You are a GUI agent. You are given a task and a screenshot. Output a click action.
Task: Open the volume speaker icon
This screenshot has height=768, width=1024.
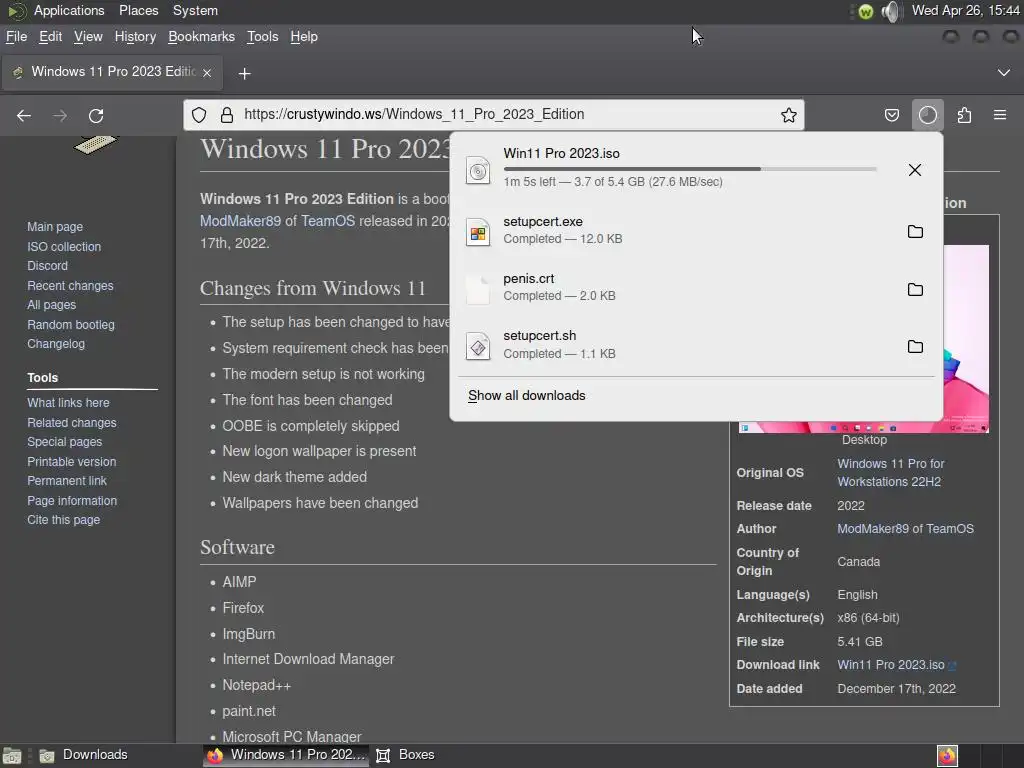889,11
